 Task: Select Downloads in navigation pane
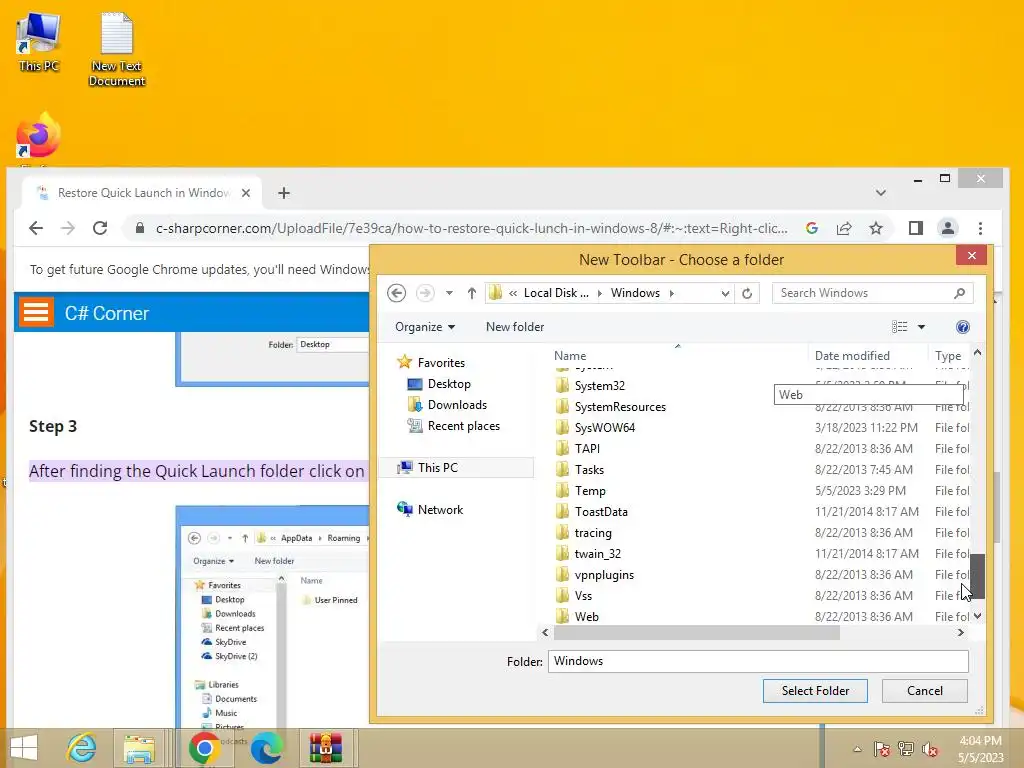[x=457, y=405]
